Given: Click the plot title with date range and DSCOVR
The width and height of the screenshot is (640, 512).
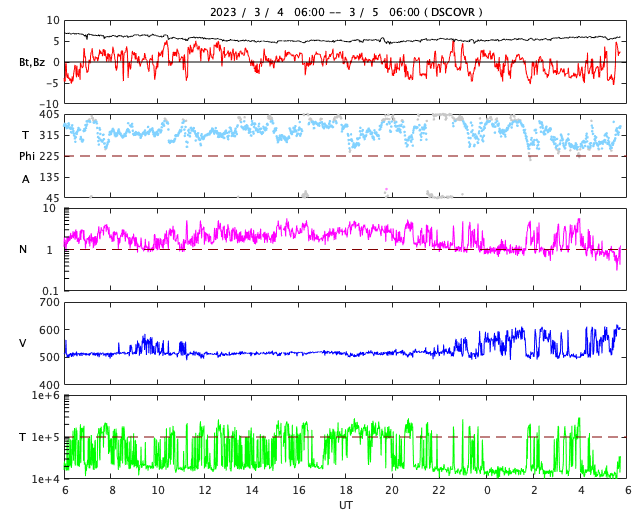Looking at the screenshot, I should [x=345, y=12].
